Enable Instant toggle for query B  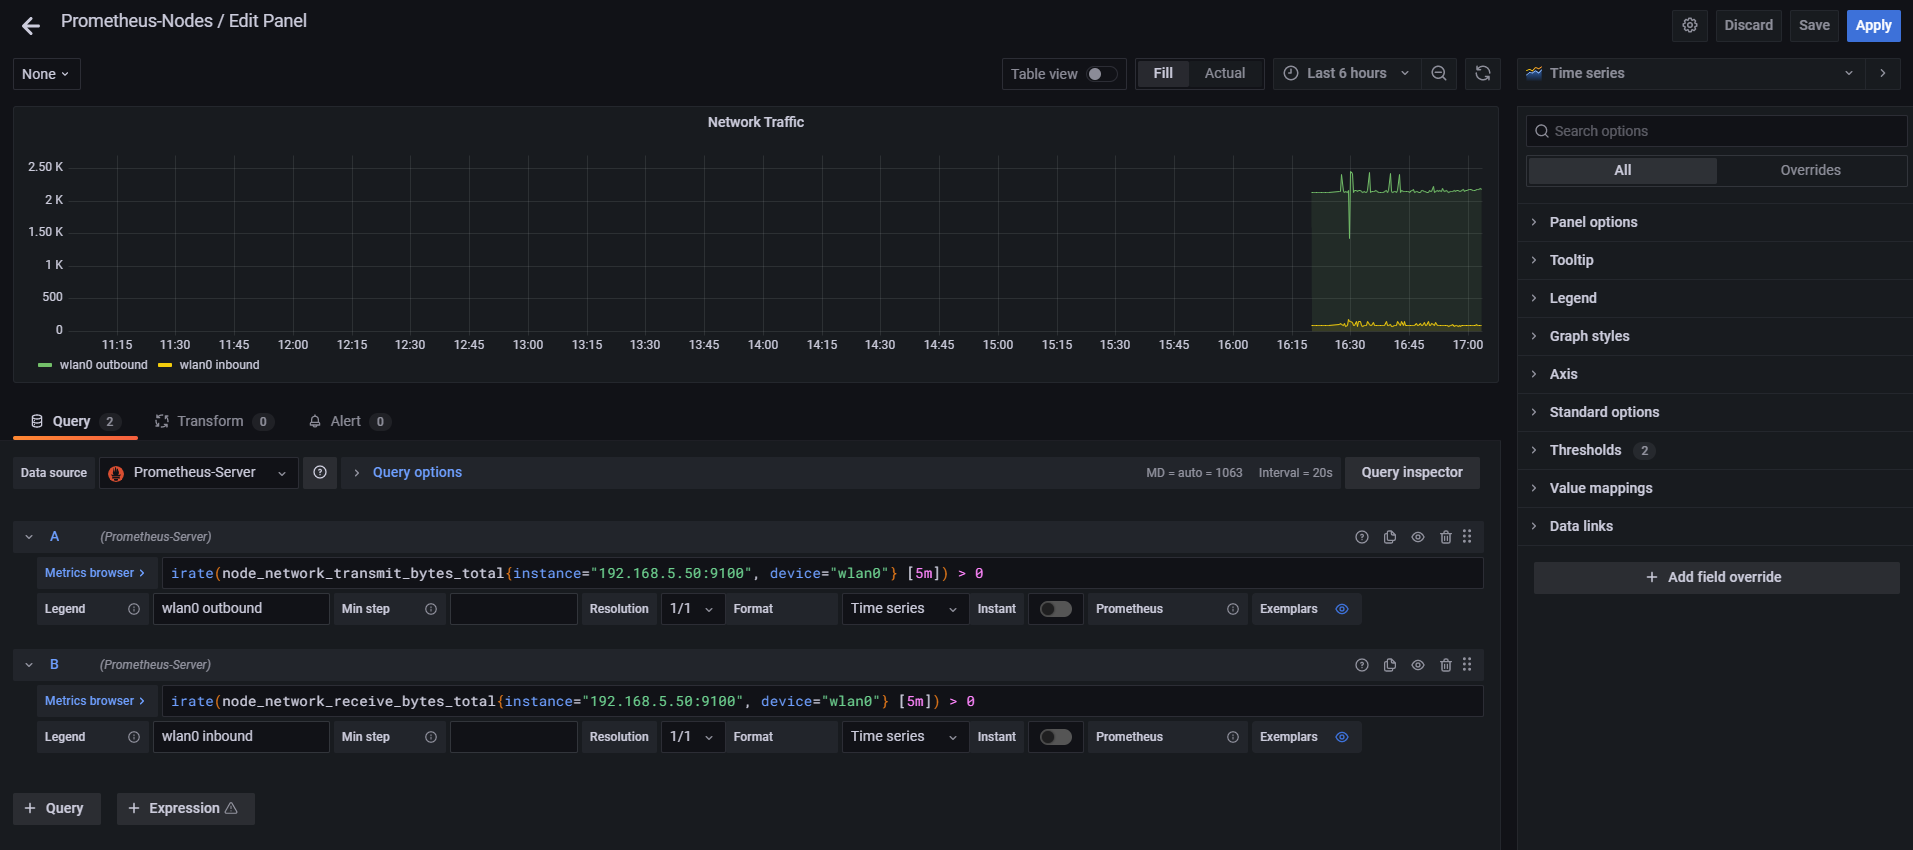[1055, 737]
